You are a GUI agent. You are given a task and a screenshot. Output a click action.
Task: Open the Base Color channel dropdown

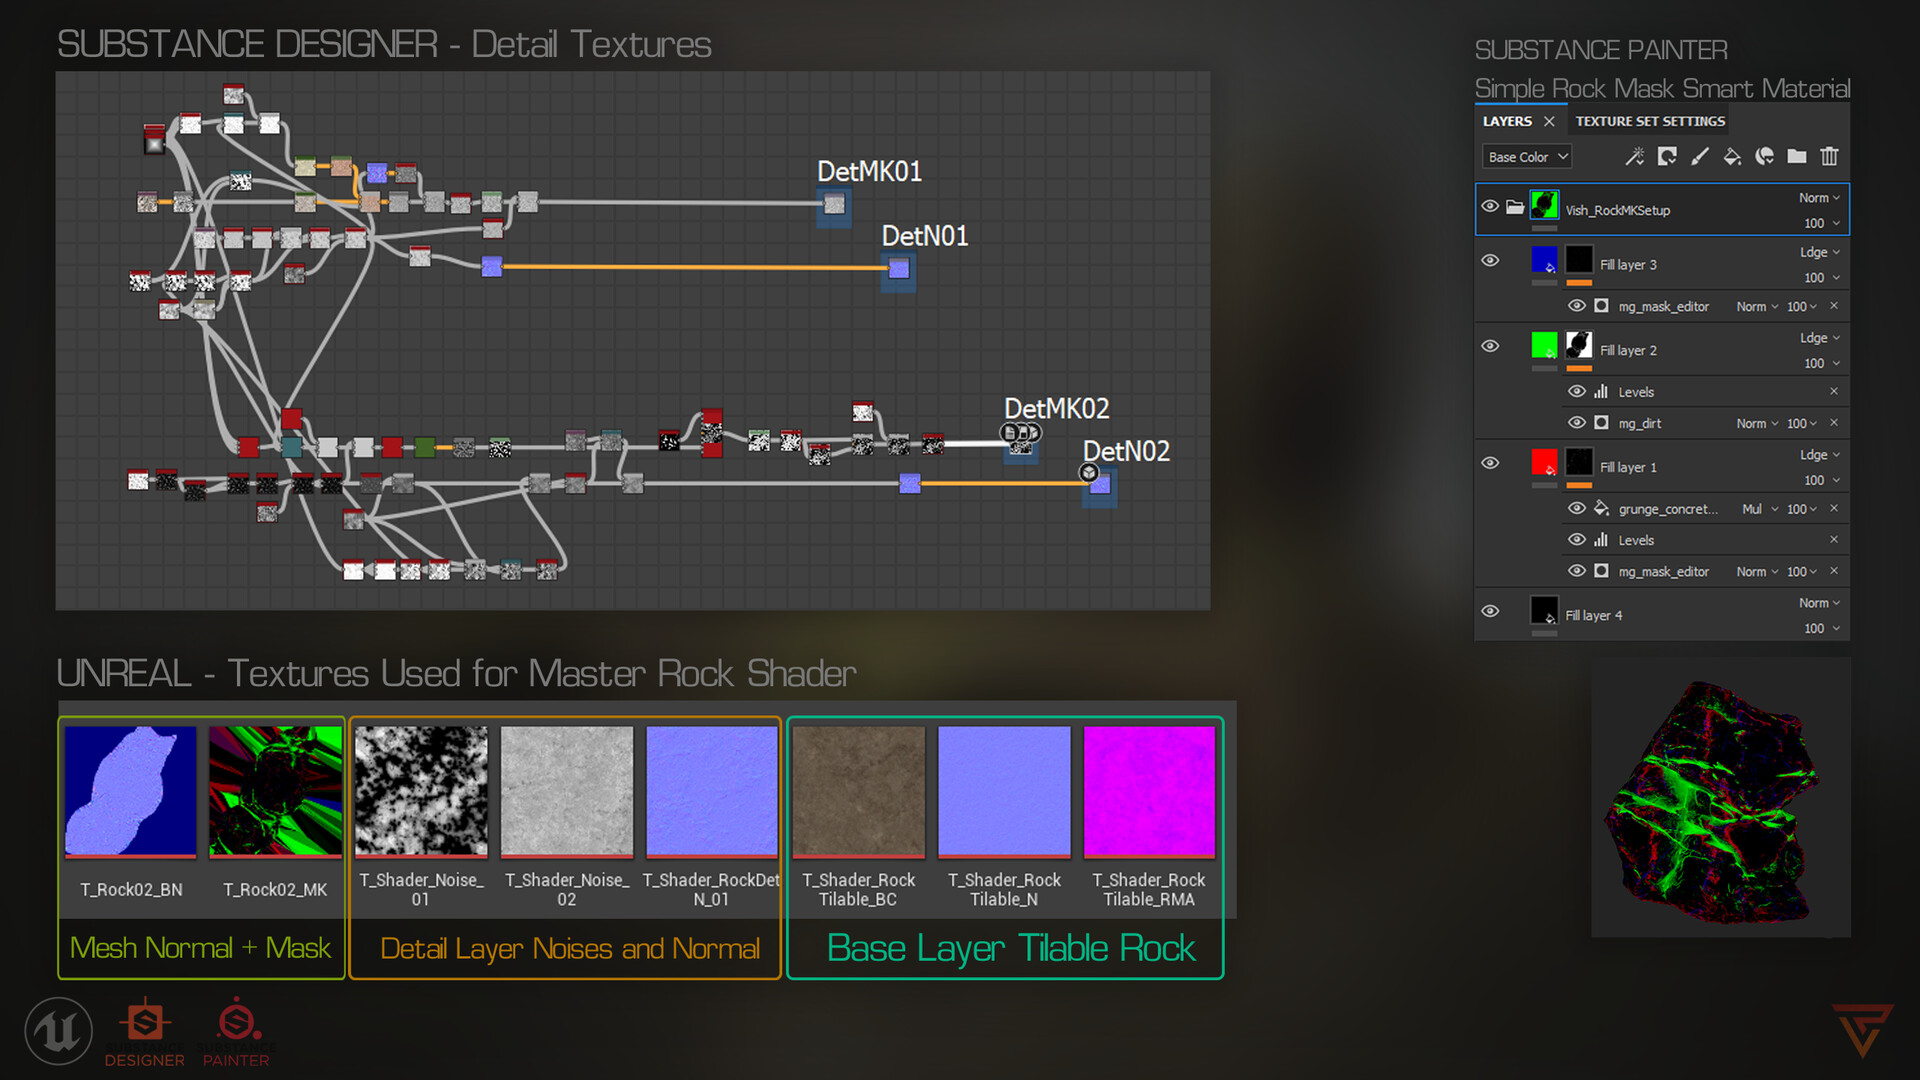pos(1525,156)
